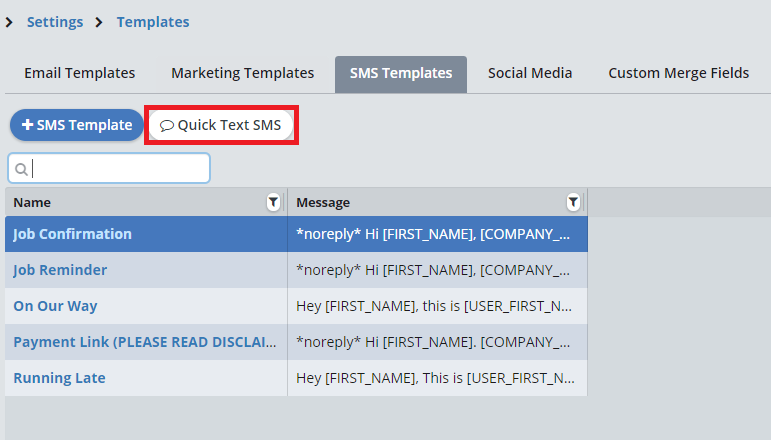
Task: Navigate to Settings in the breadcrumb
Action: click(55, 22)
